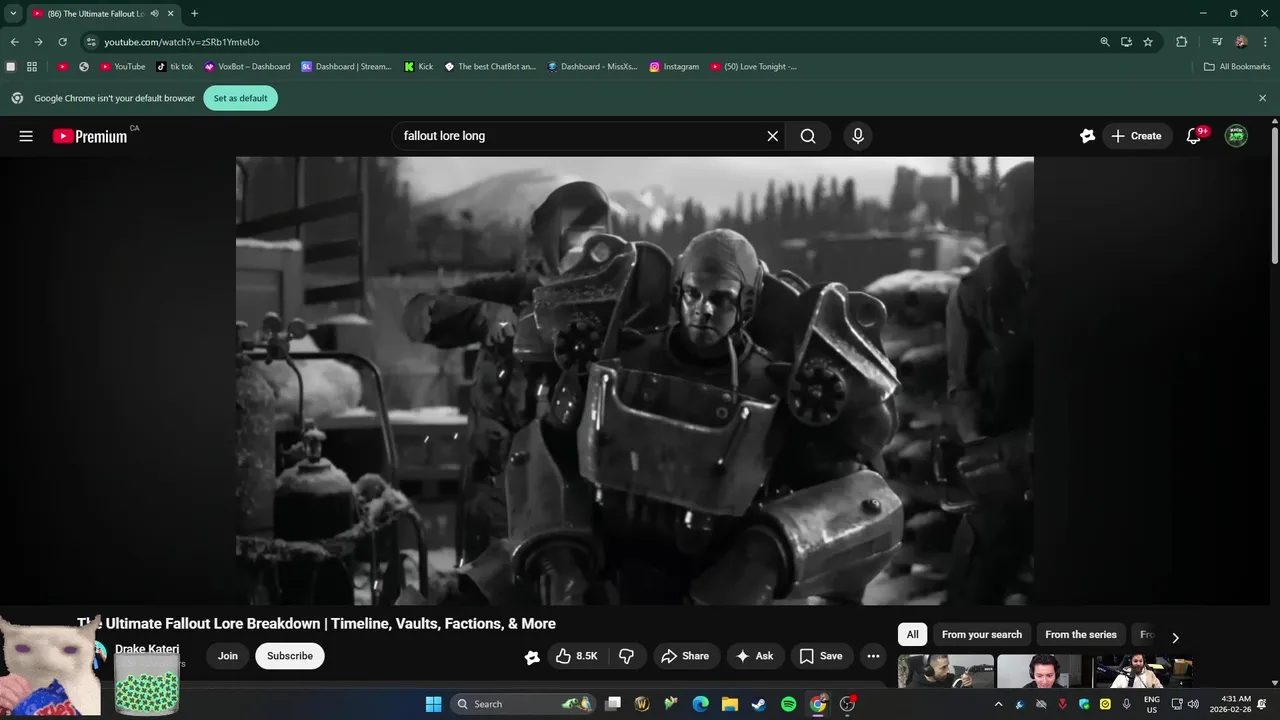Open Windows Start menu
1280x720 pixels.
(433, 704)
